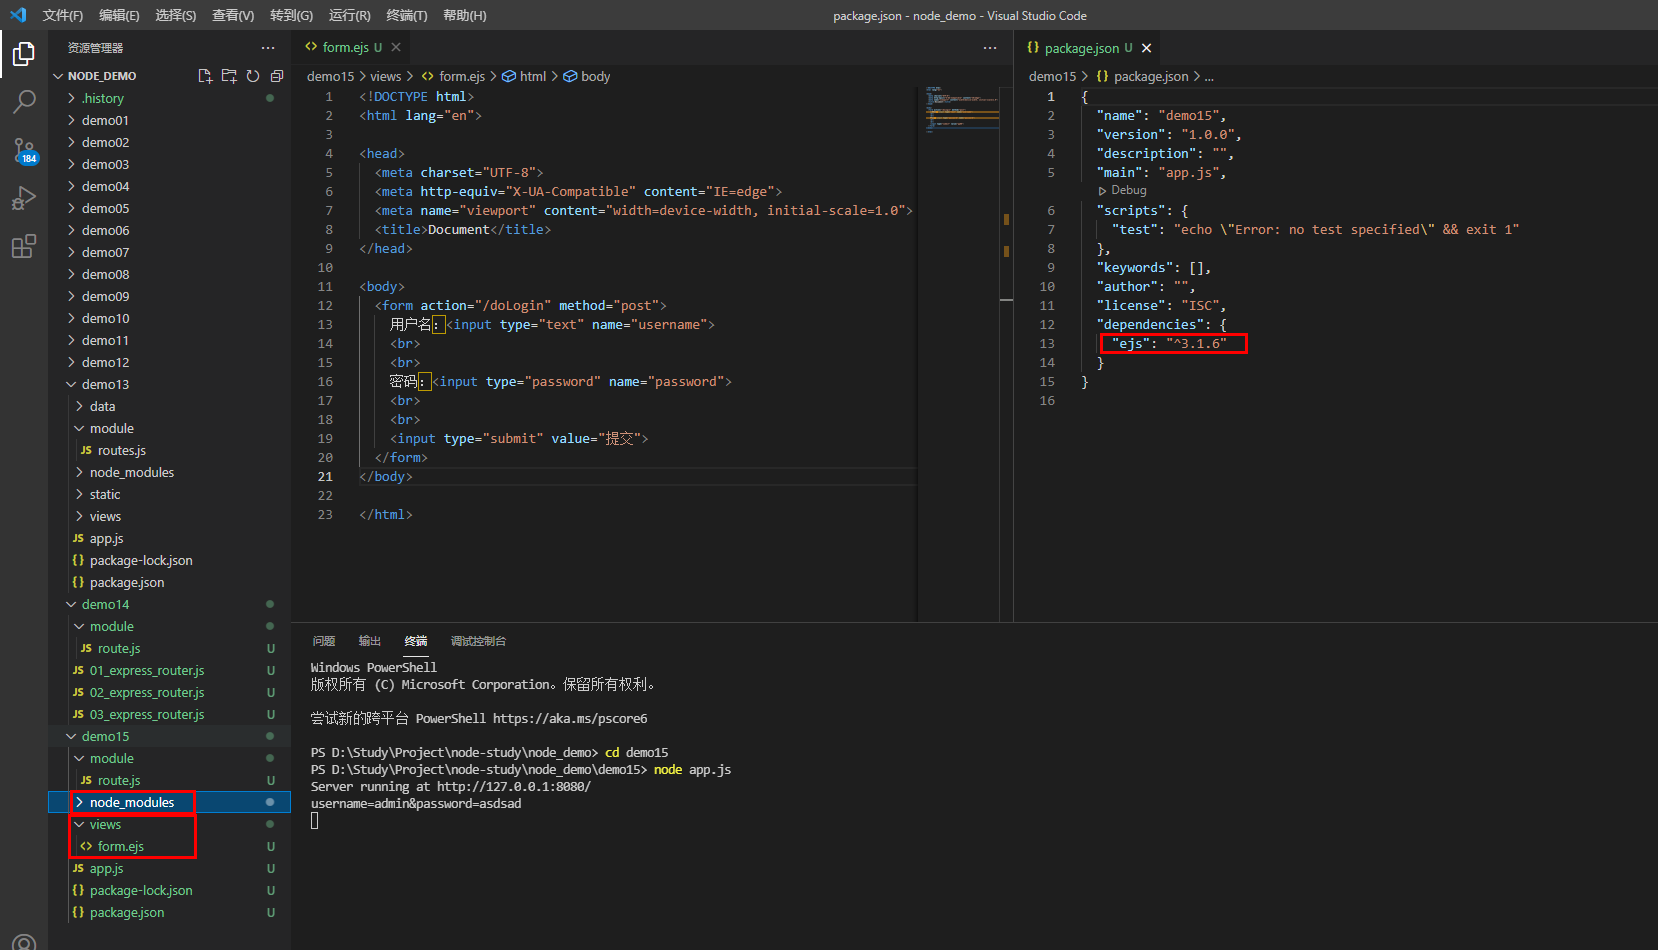
Task: Open app.js under demo15
Action: tap(169, 868)
